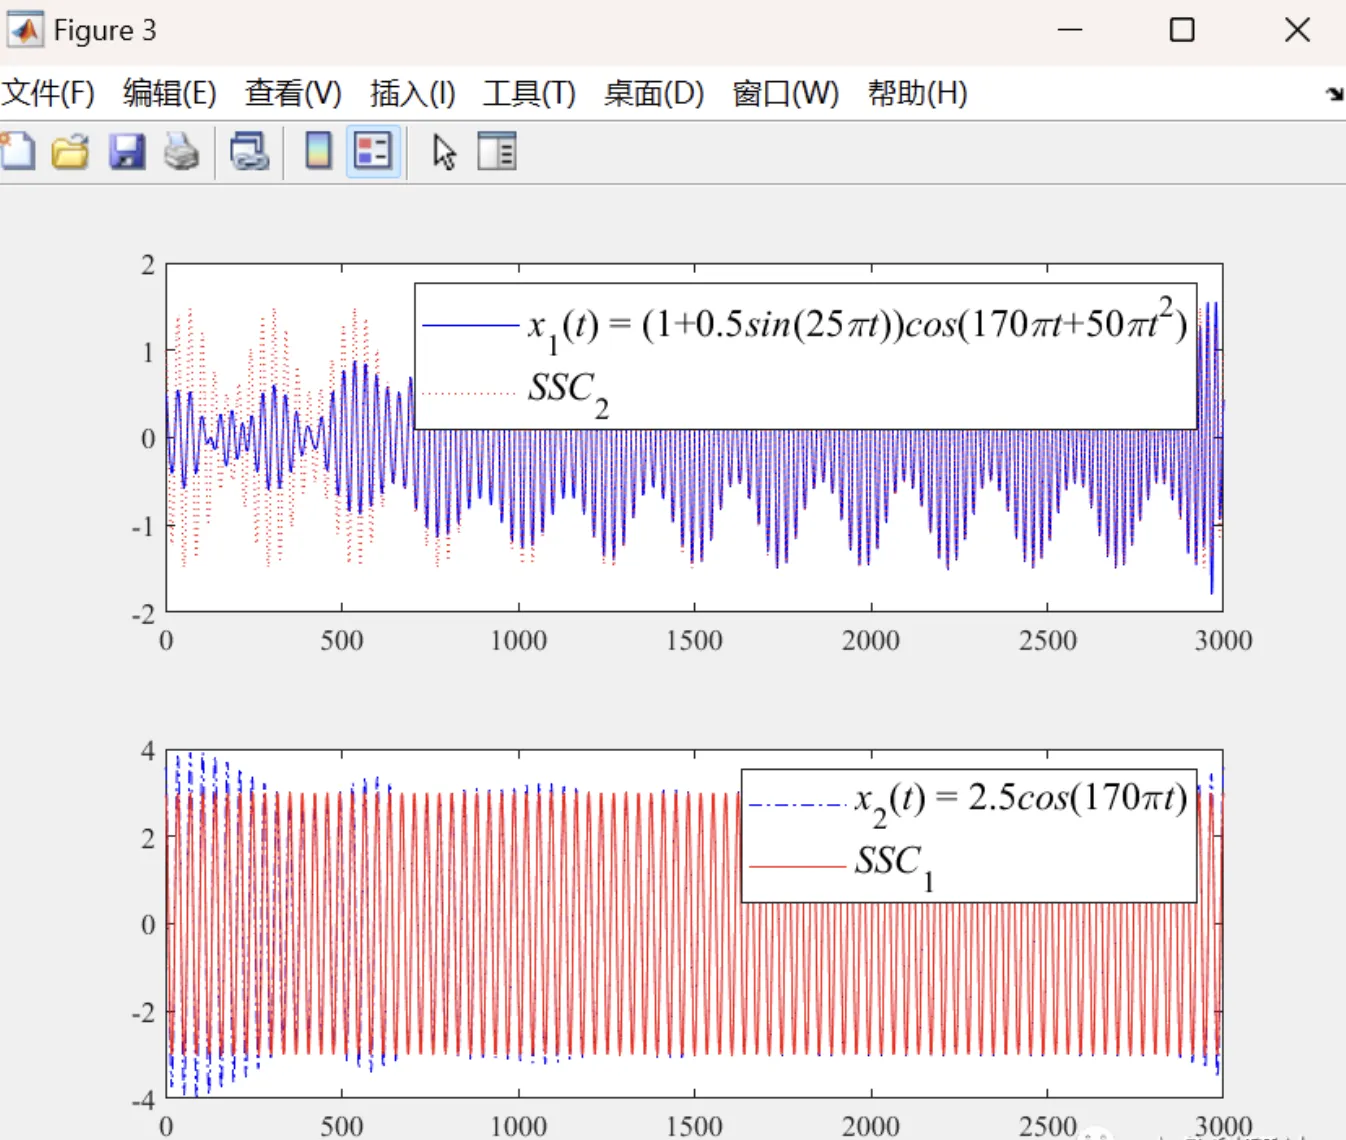Click the MATLAB logo in the title bar
The height and width of the screenshot is (1140, 1346).
[x=25, y=30]
